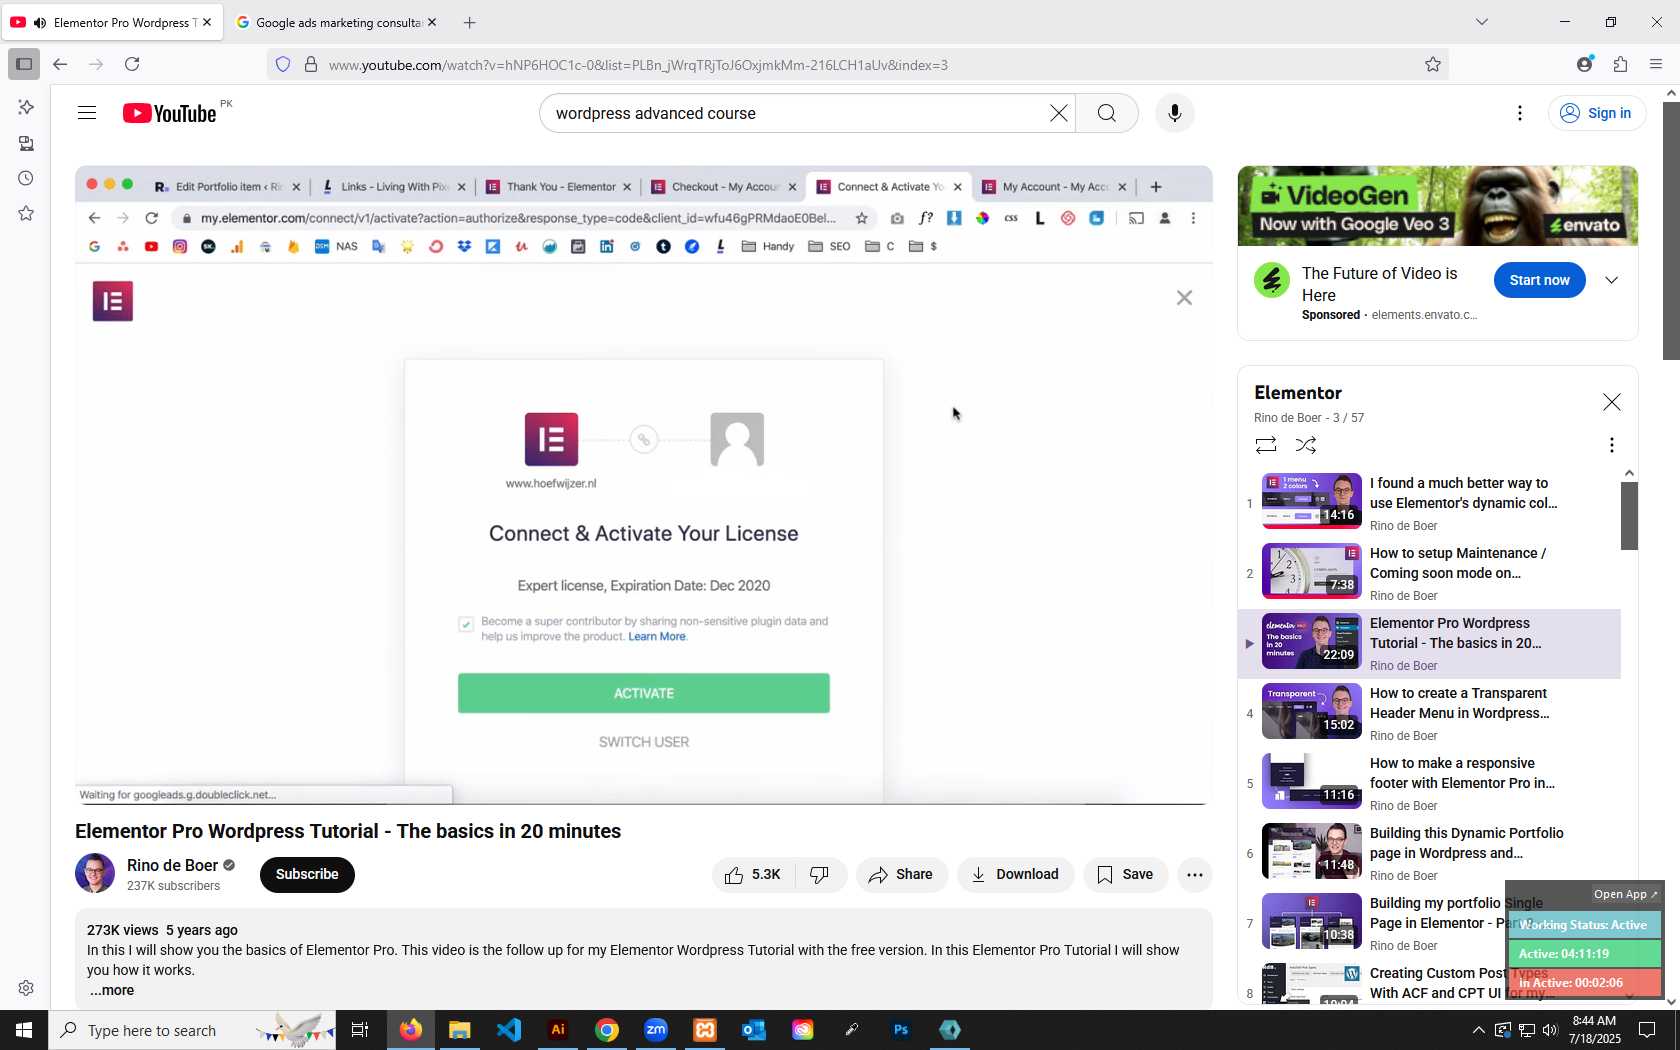Open Transparent Header Menu video
Image resolution: width=1680 pixels, height=1050 pixels.
coord(1429,713)
